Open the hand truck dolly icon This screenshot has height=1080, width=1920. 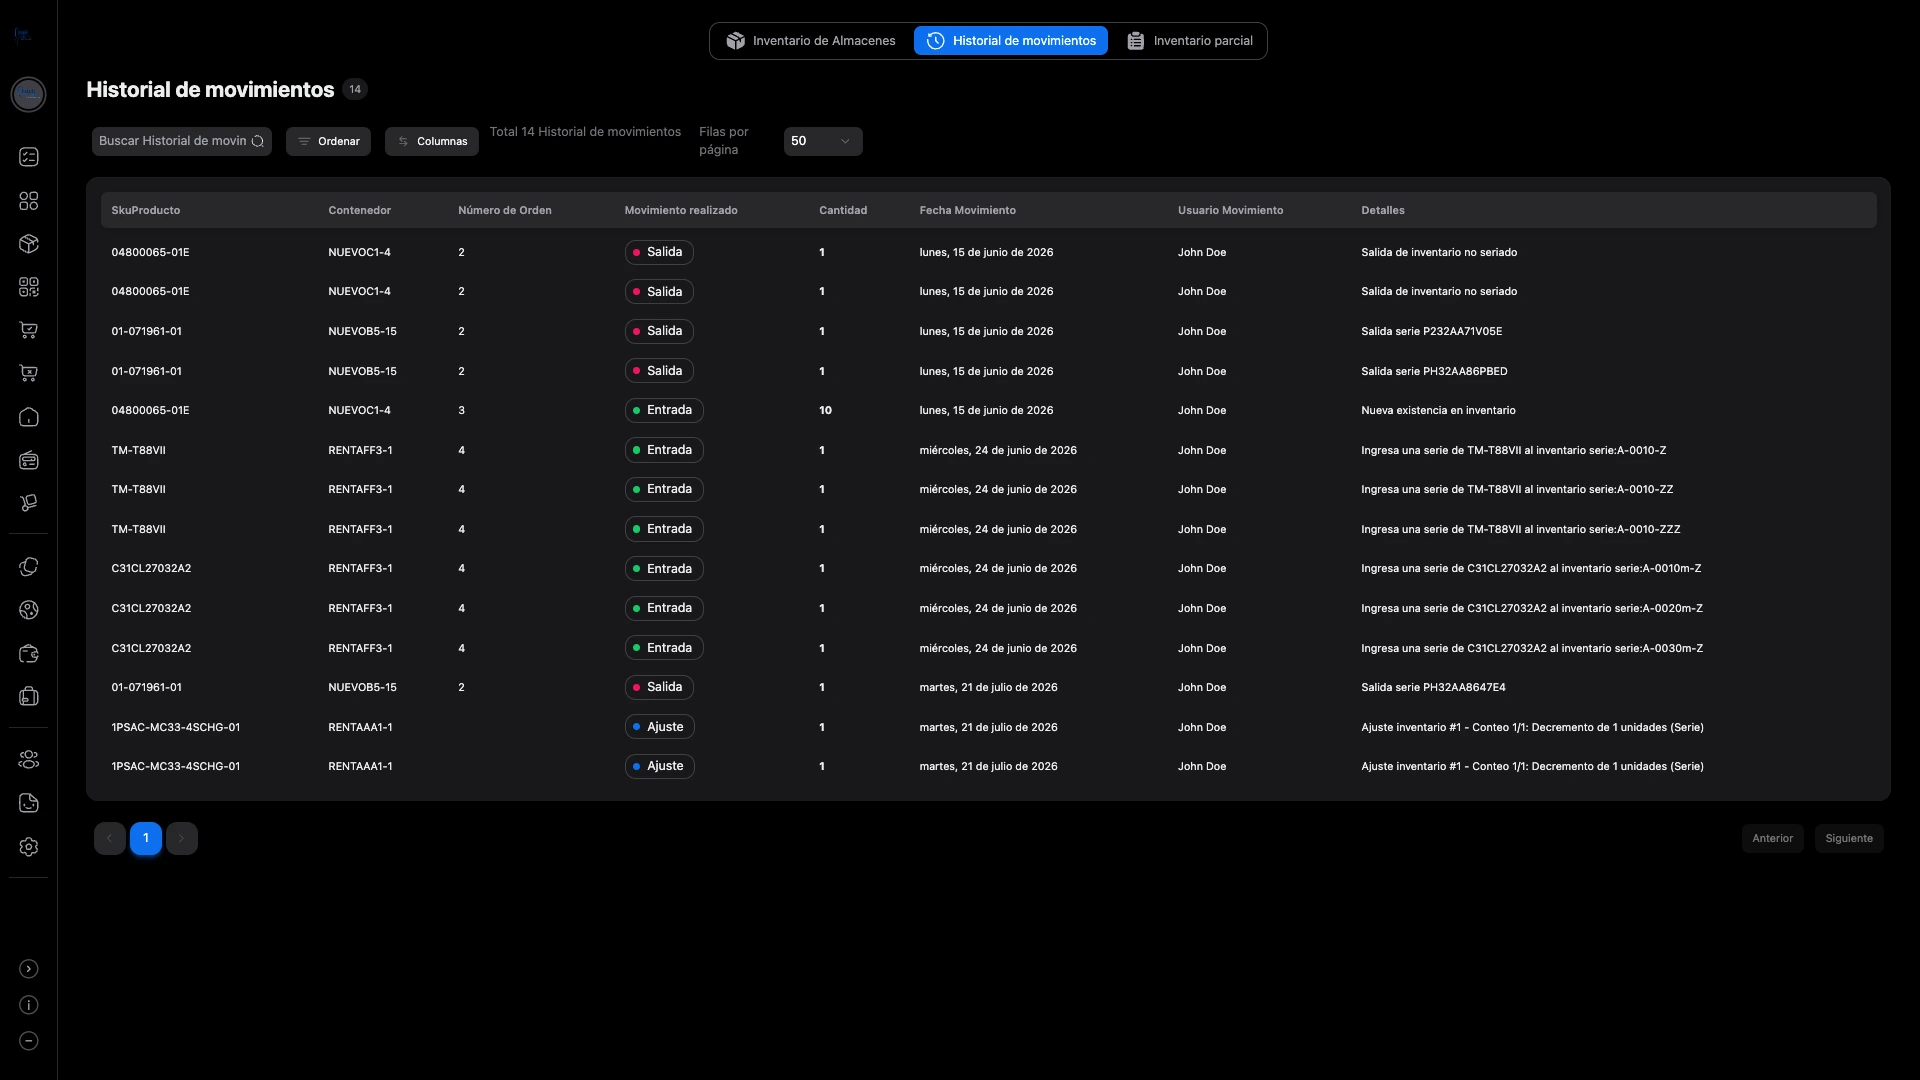tap(29, 503)
